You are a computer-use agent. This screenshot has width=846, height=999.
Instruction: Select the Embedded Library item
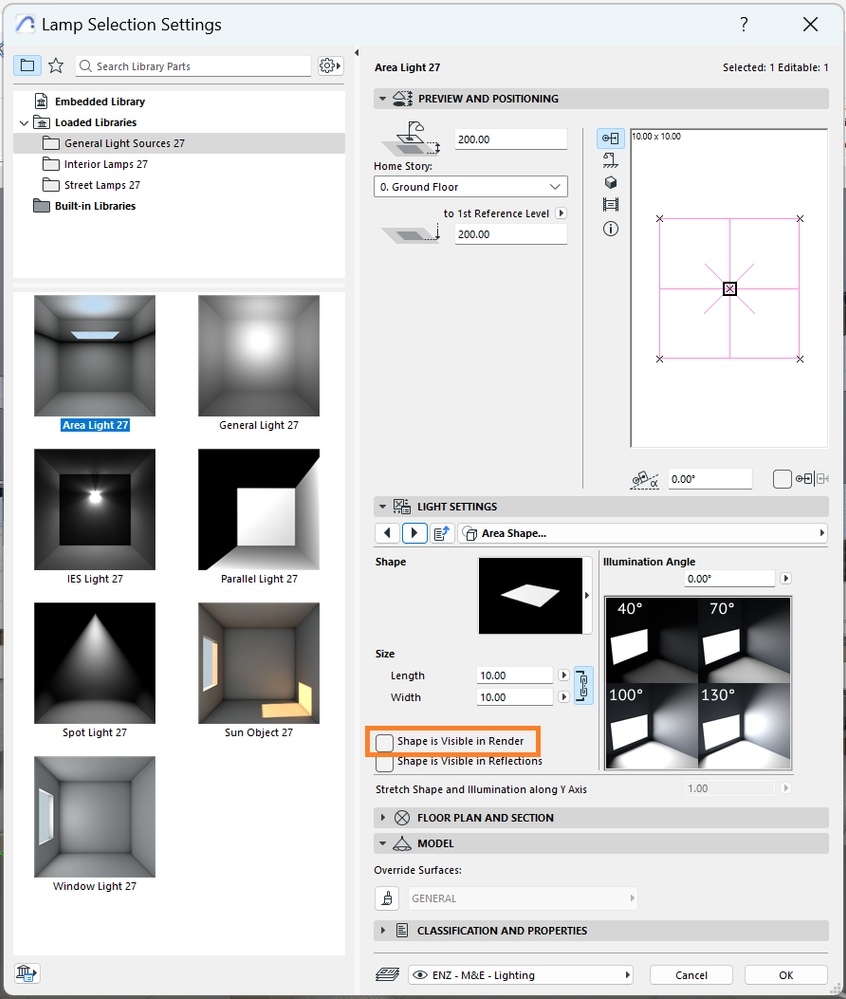pyautogui.click(x=99, y=101)
